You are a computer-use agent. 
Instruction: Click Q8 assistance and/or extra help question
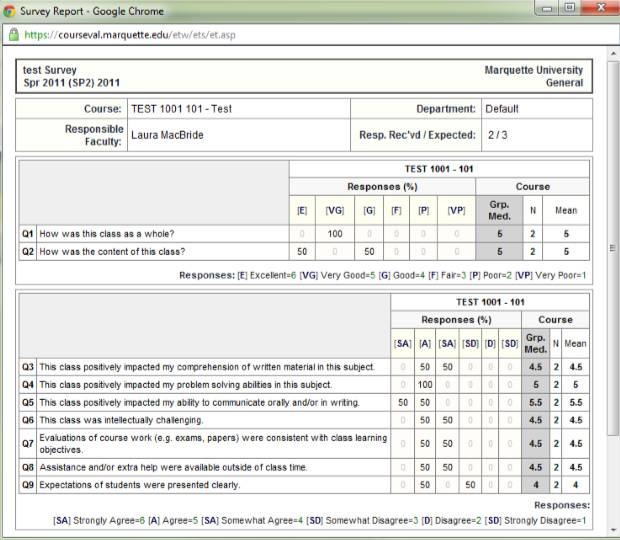click(x=173, y=467)
